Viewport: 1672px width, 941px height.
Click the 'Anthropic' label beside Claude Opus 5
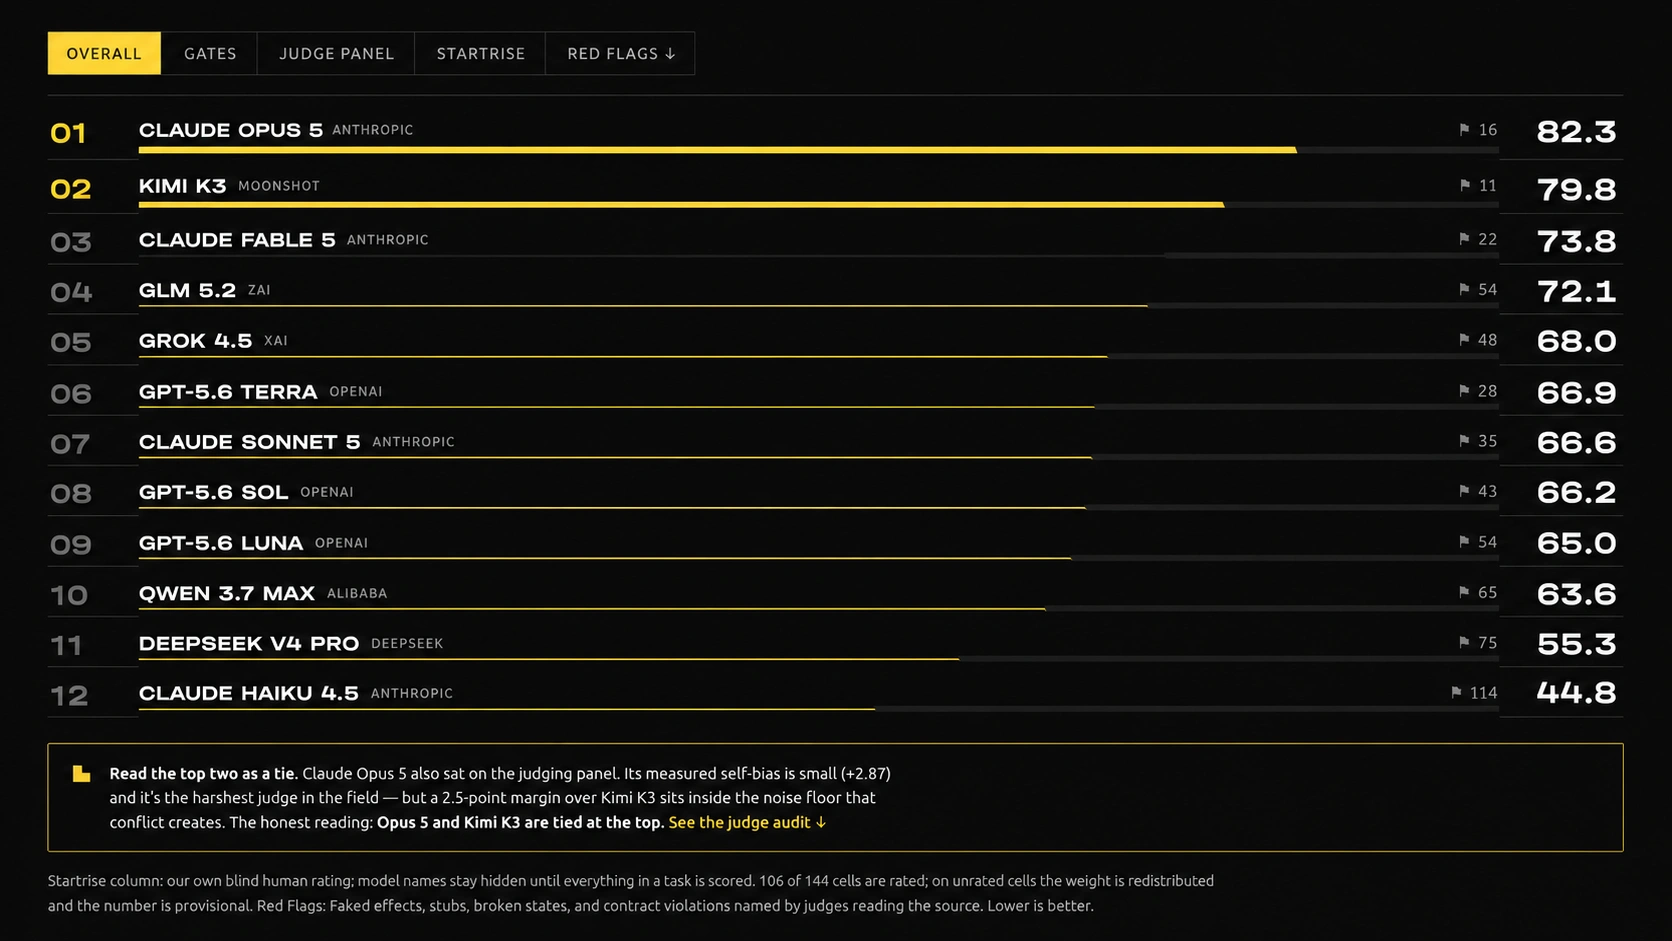(373, 130)
